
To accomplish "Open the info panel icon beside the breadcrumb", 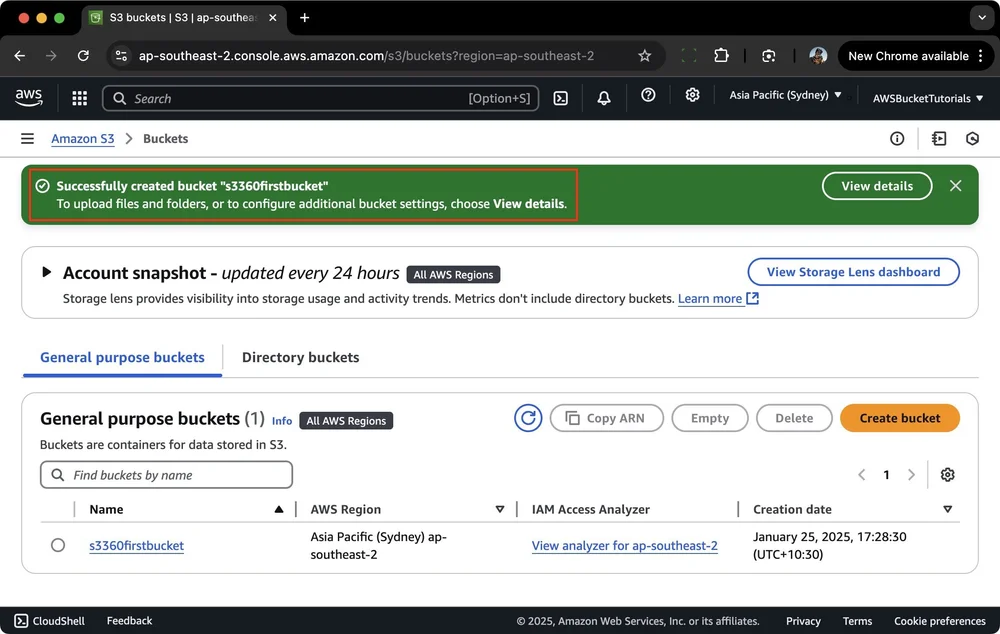I will (897, 138).
